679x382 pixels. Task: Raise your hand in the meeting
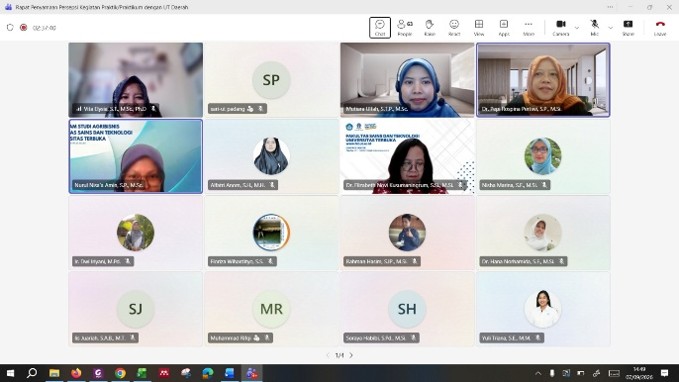[x=429, y=28]
